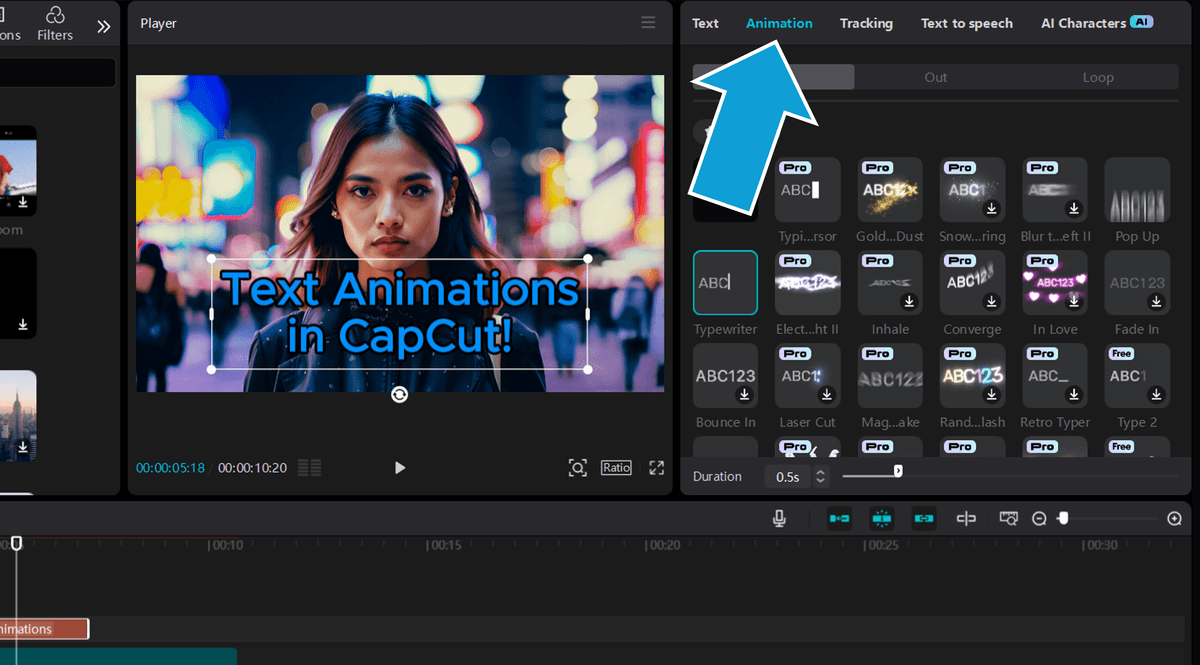Play the preview video
This screenshot has height=665, width=1200.
click(x=400, y=467)
